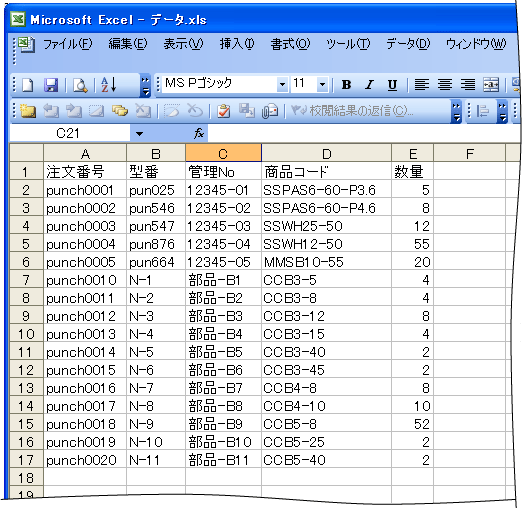Select row 7 header
The image size is (531, 514).
pyautogui.click(x=26, y=280)
